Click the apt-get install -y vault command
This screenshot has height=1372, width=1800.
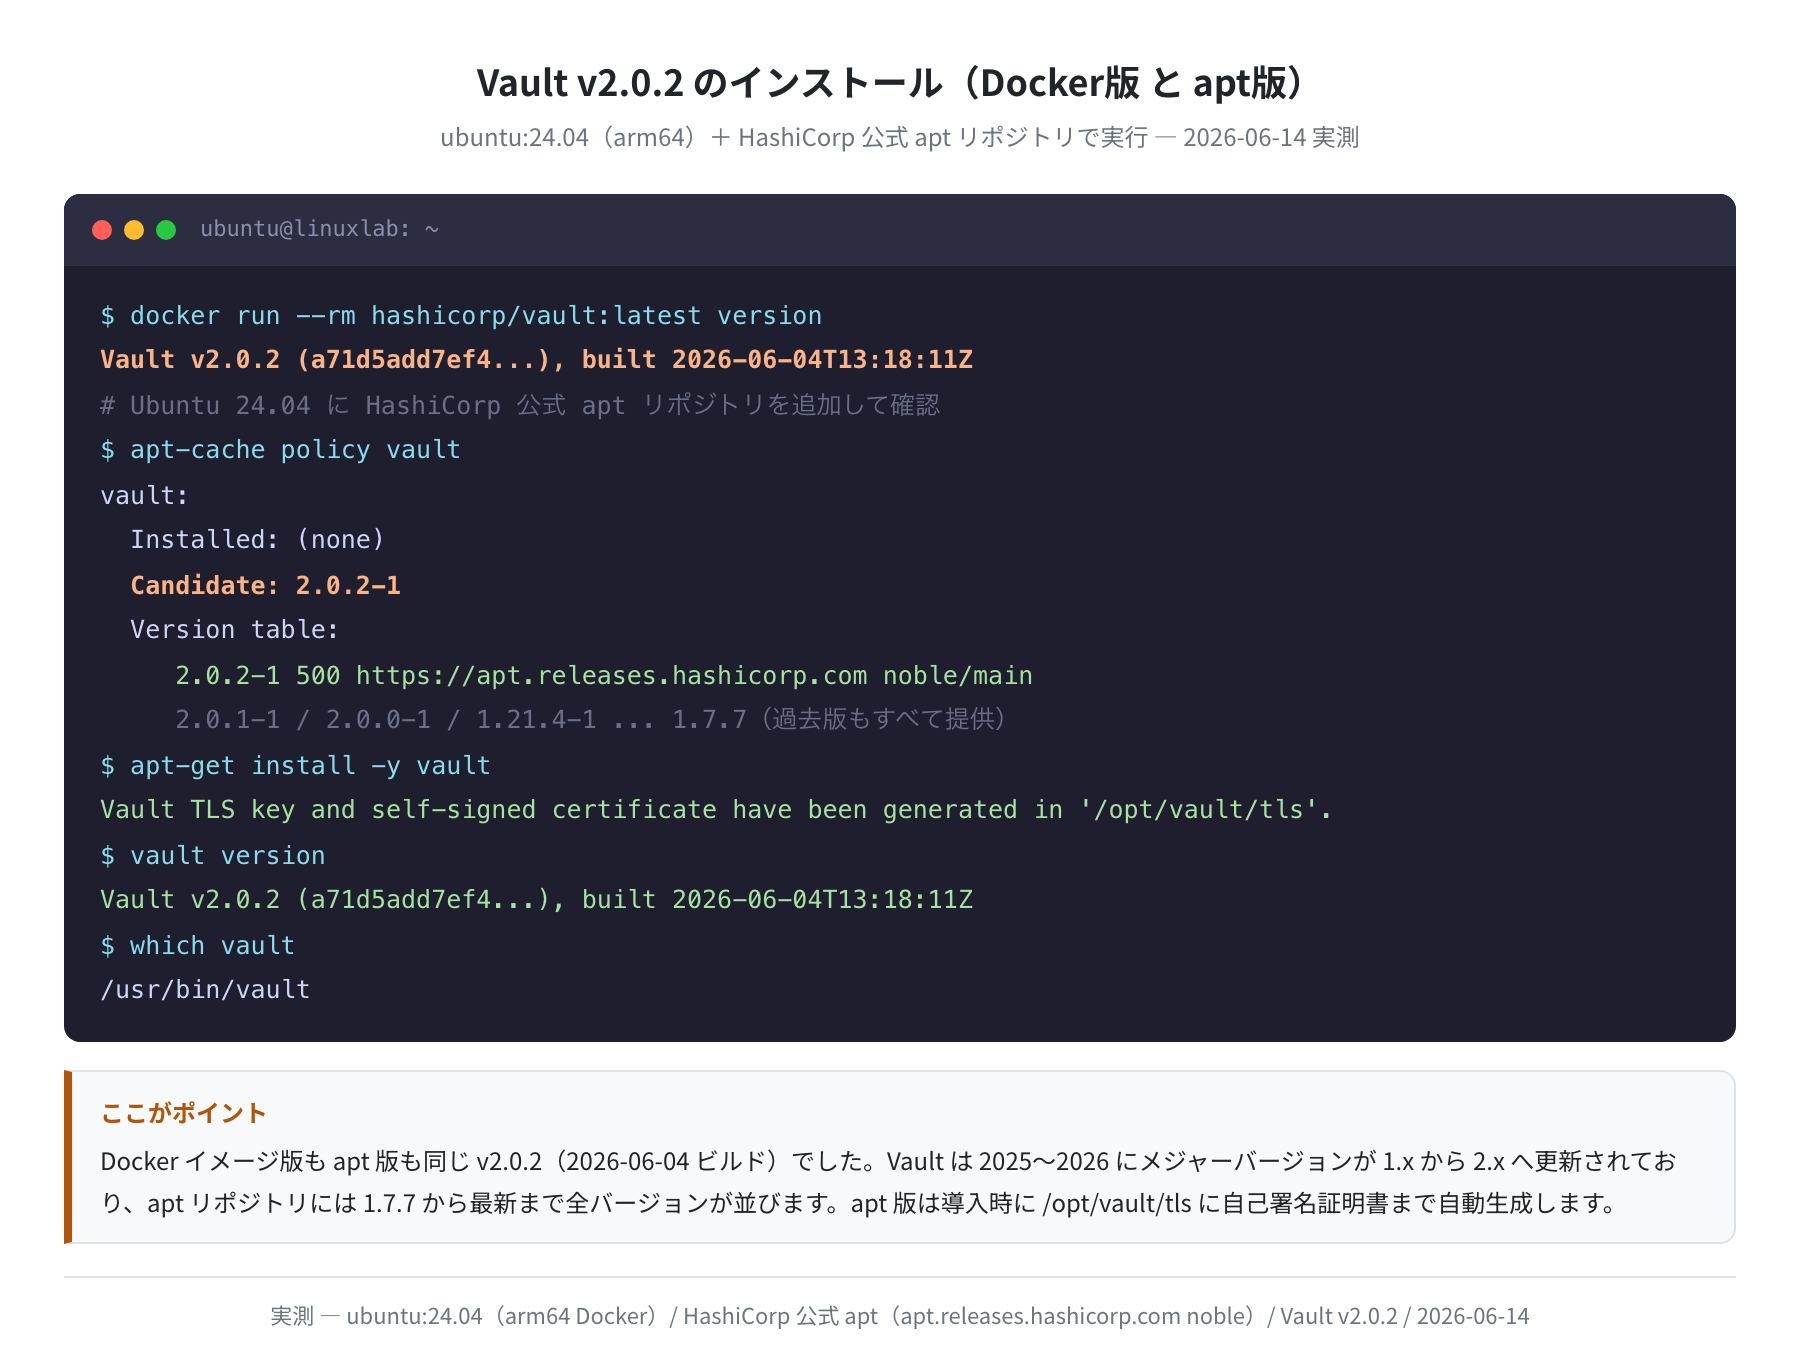pyautogui.click(x=296, y=766)
